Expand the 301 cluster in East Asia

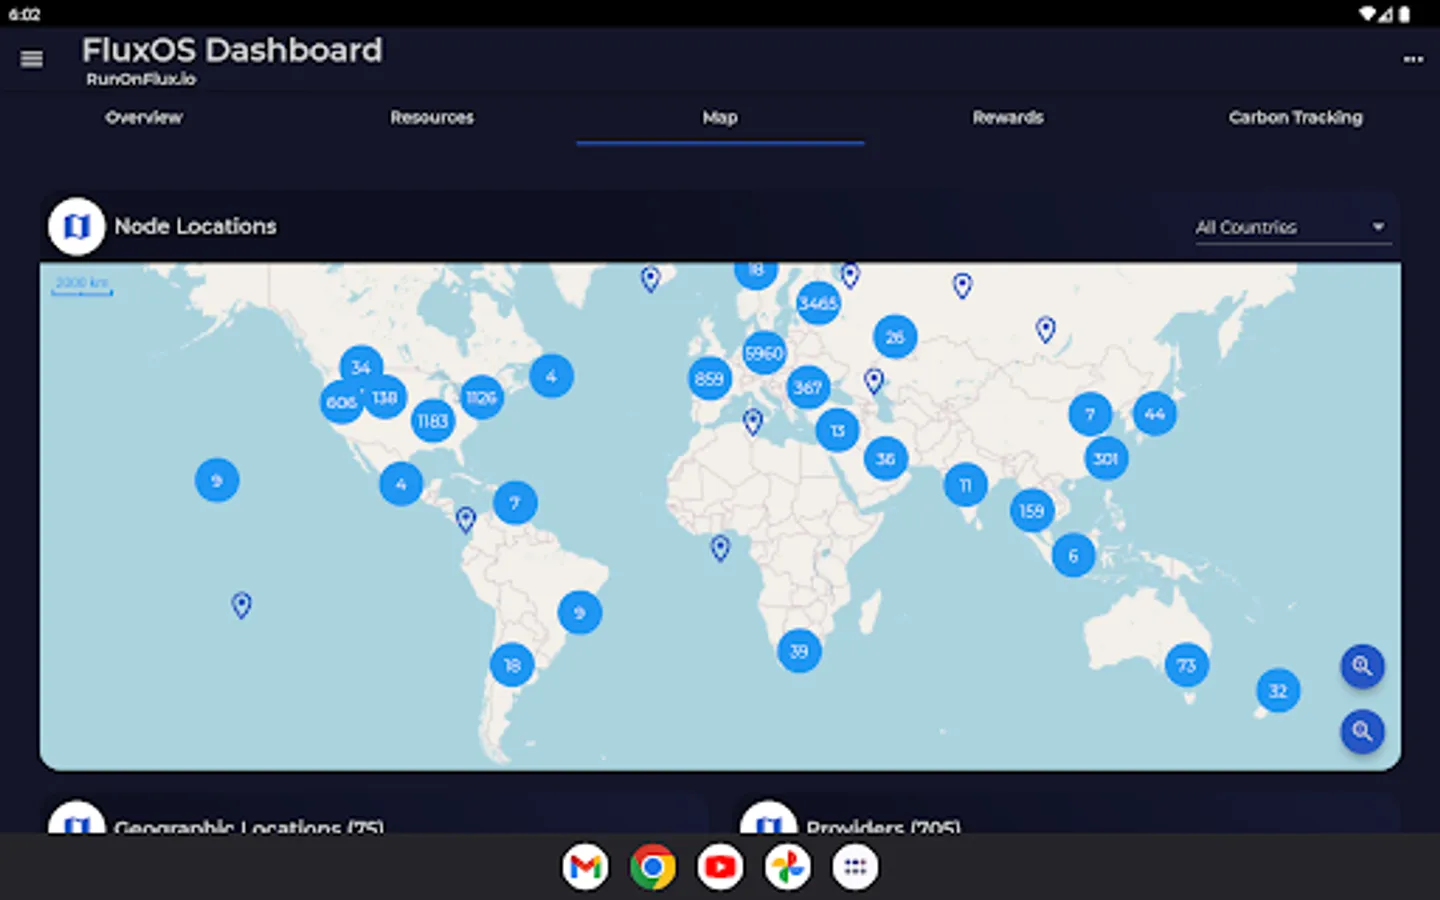coord(1106,459)
